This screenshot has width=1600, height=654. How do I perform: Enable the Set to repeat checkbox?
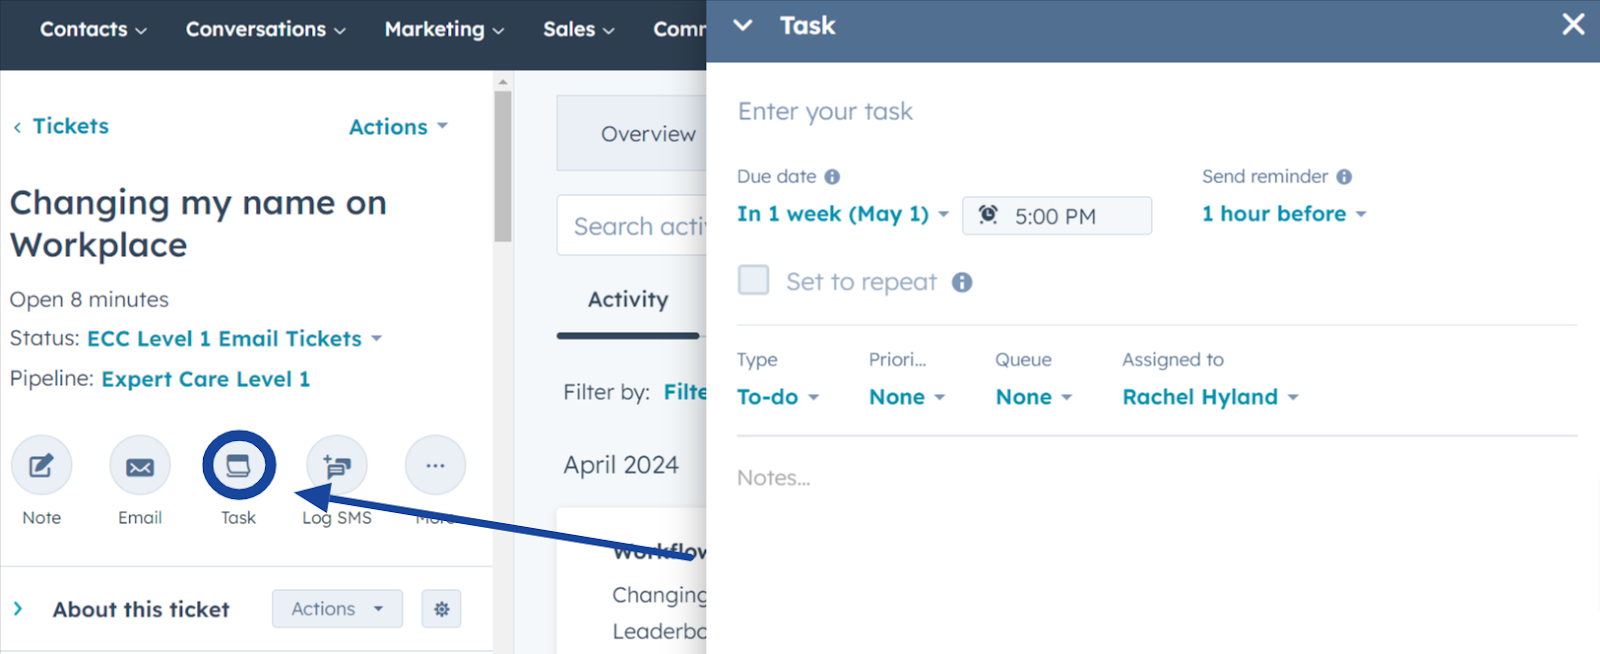pos(753,281)
